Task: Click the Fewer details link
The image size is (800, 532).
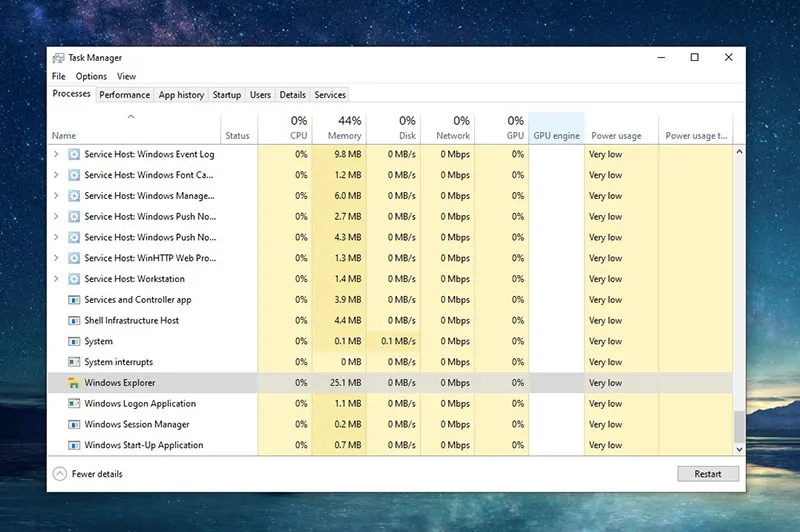Action: 97,474
